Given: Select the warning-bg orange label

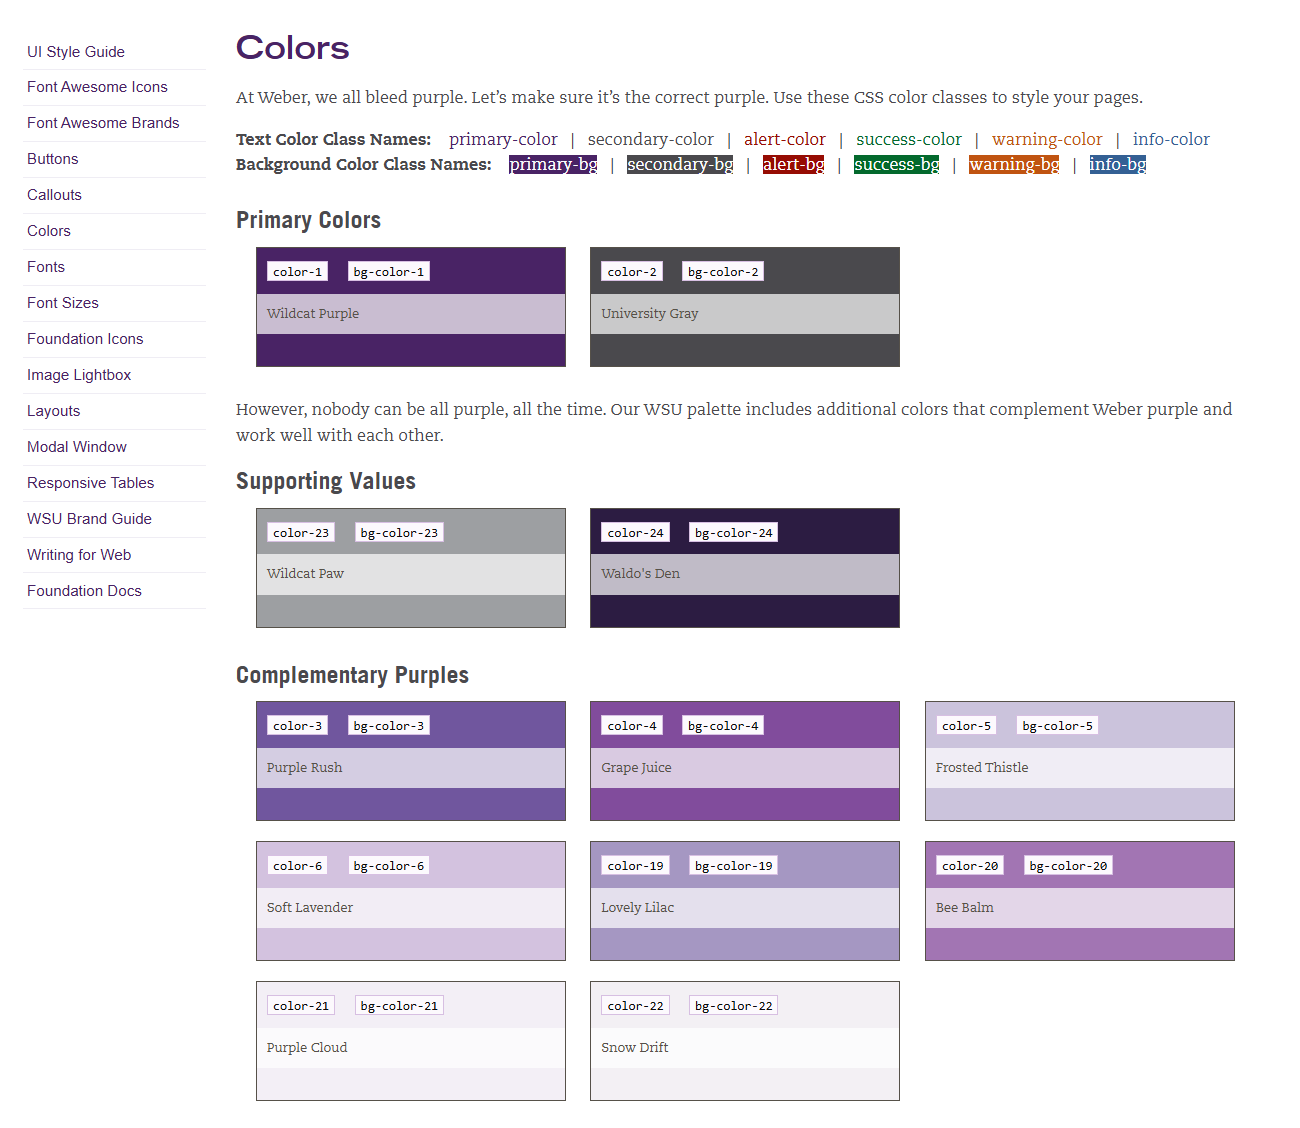Looking at the screenshot, I should (x=1014, y=164).
